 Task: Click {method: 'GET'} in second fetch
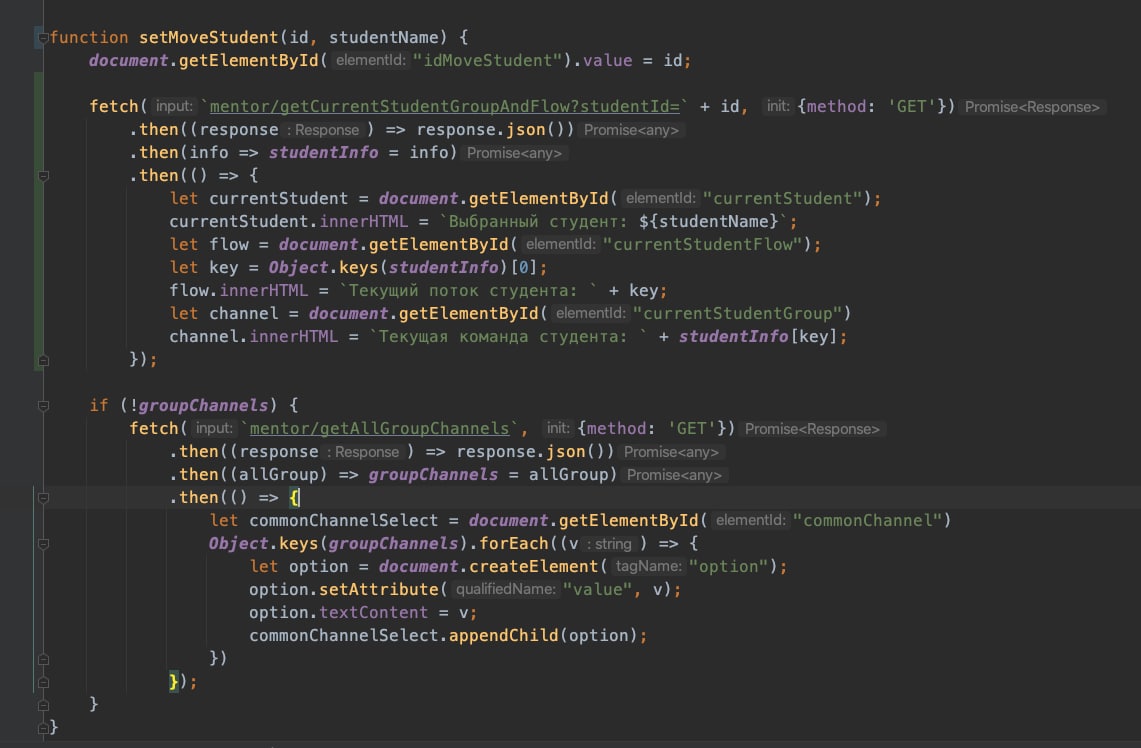[652, 429]
